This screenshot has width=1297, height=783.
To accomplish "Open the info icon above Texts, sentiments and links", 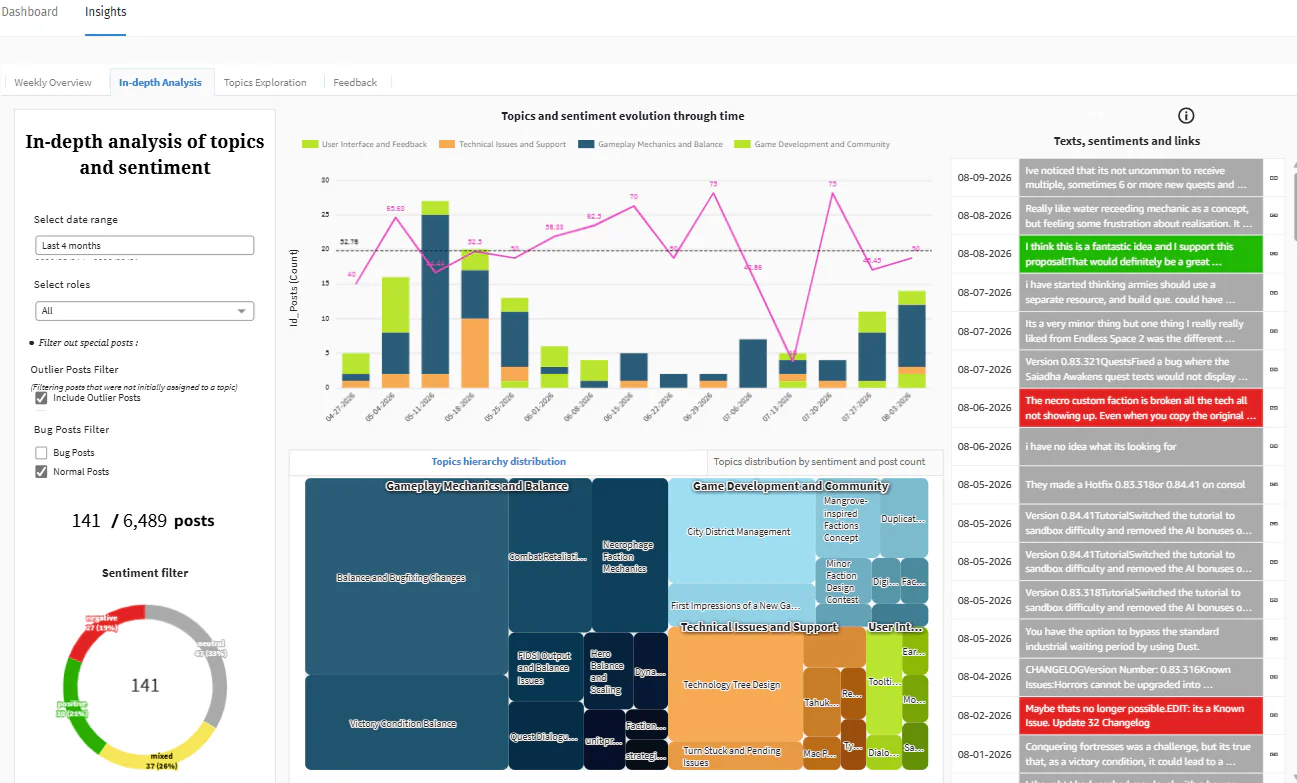I will [x=1186, y=115].
